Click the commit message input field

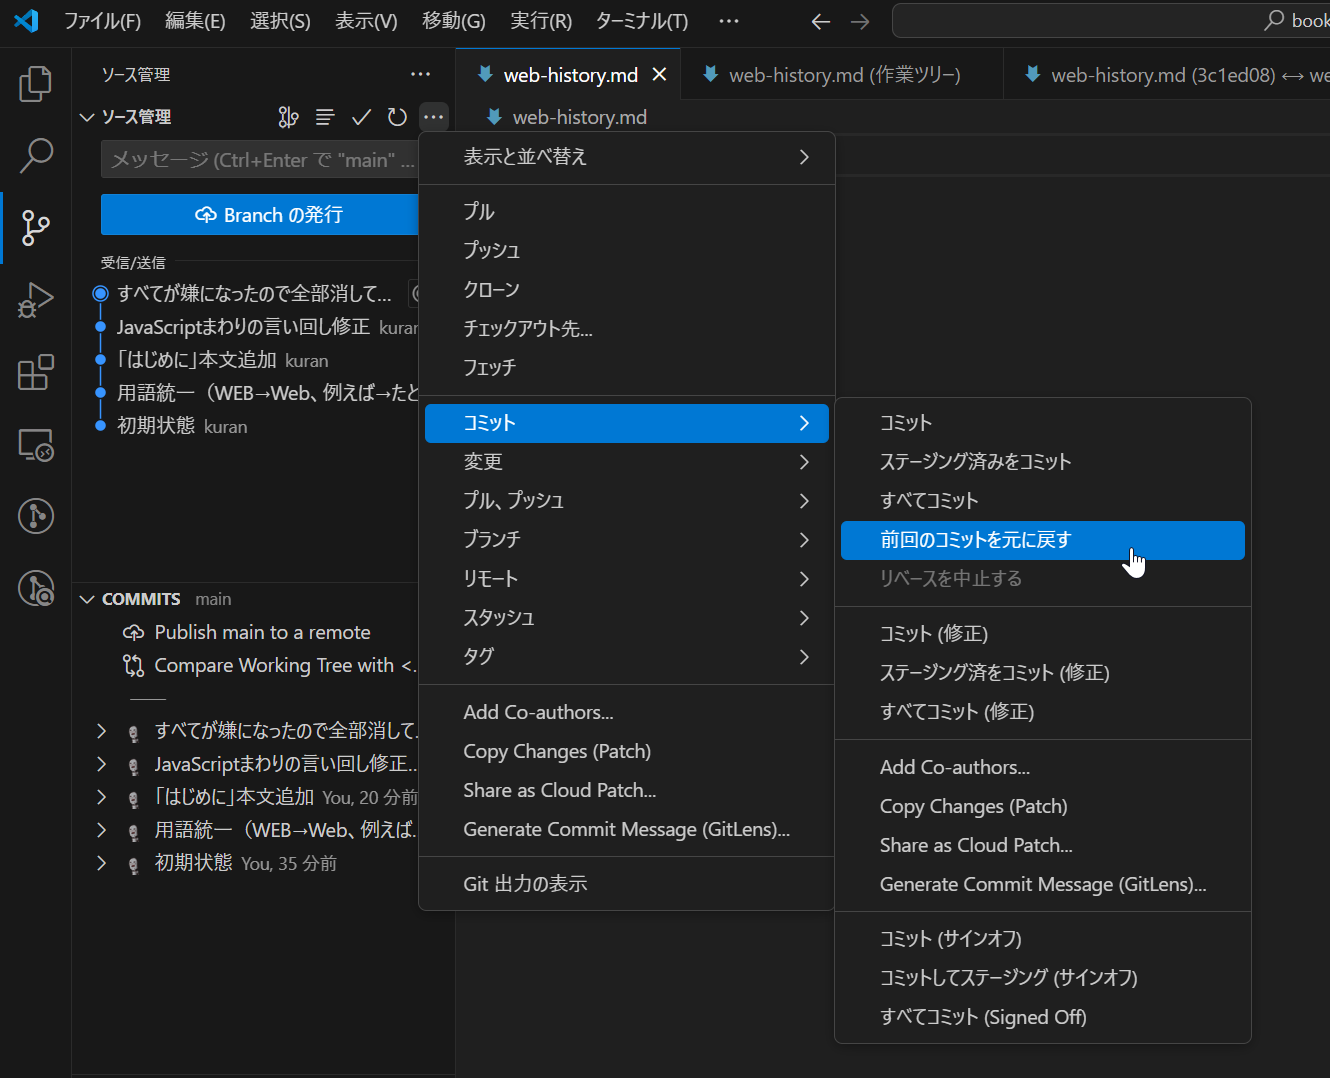click(260, 160)
